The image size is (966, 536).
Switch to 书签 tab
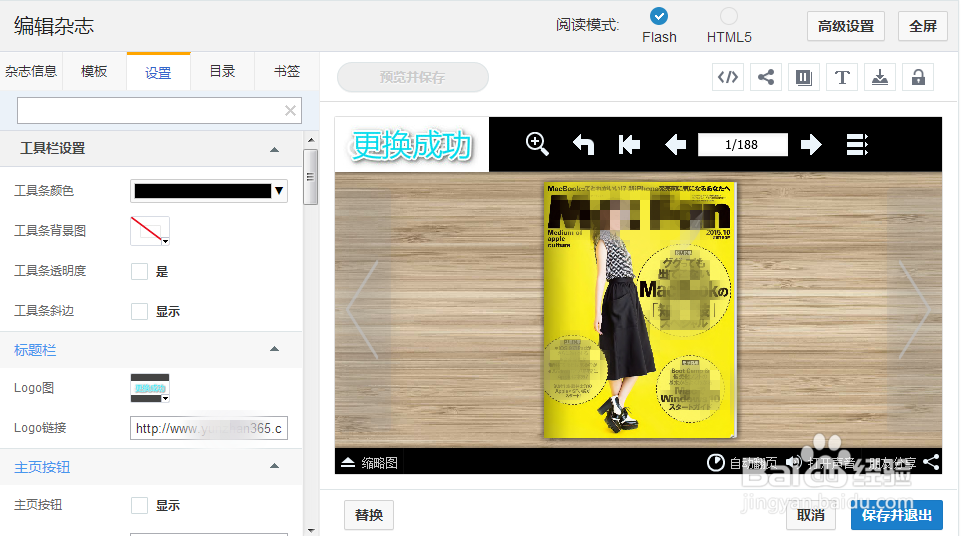click(287, 71)
